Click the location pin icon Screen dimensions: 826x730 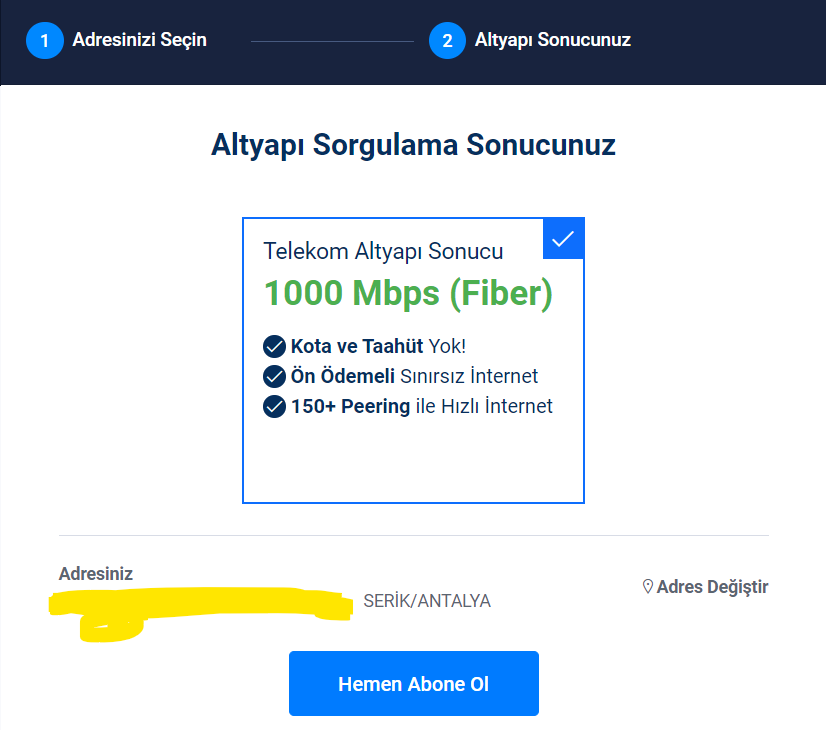point(647,587)
